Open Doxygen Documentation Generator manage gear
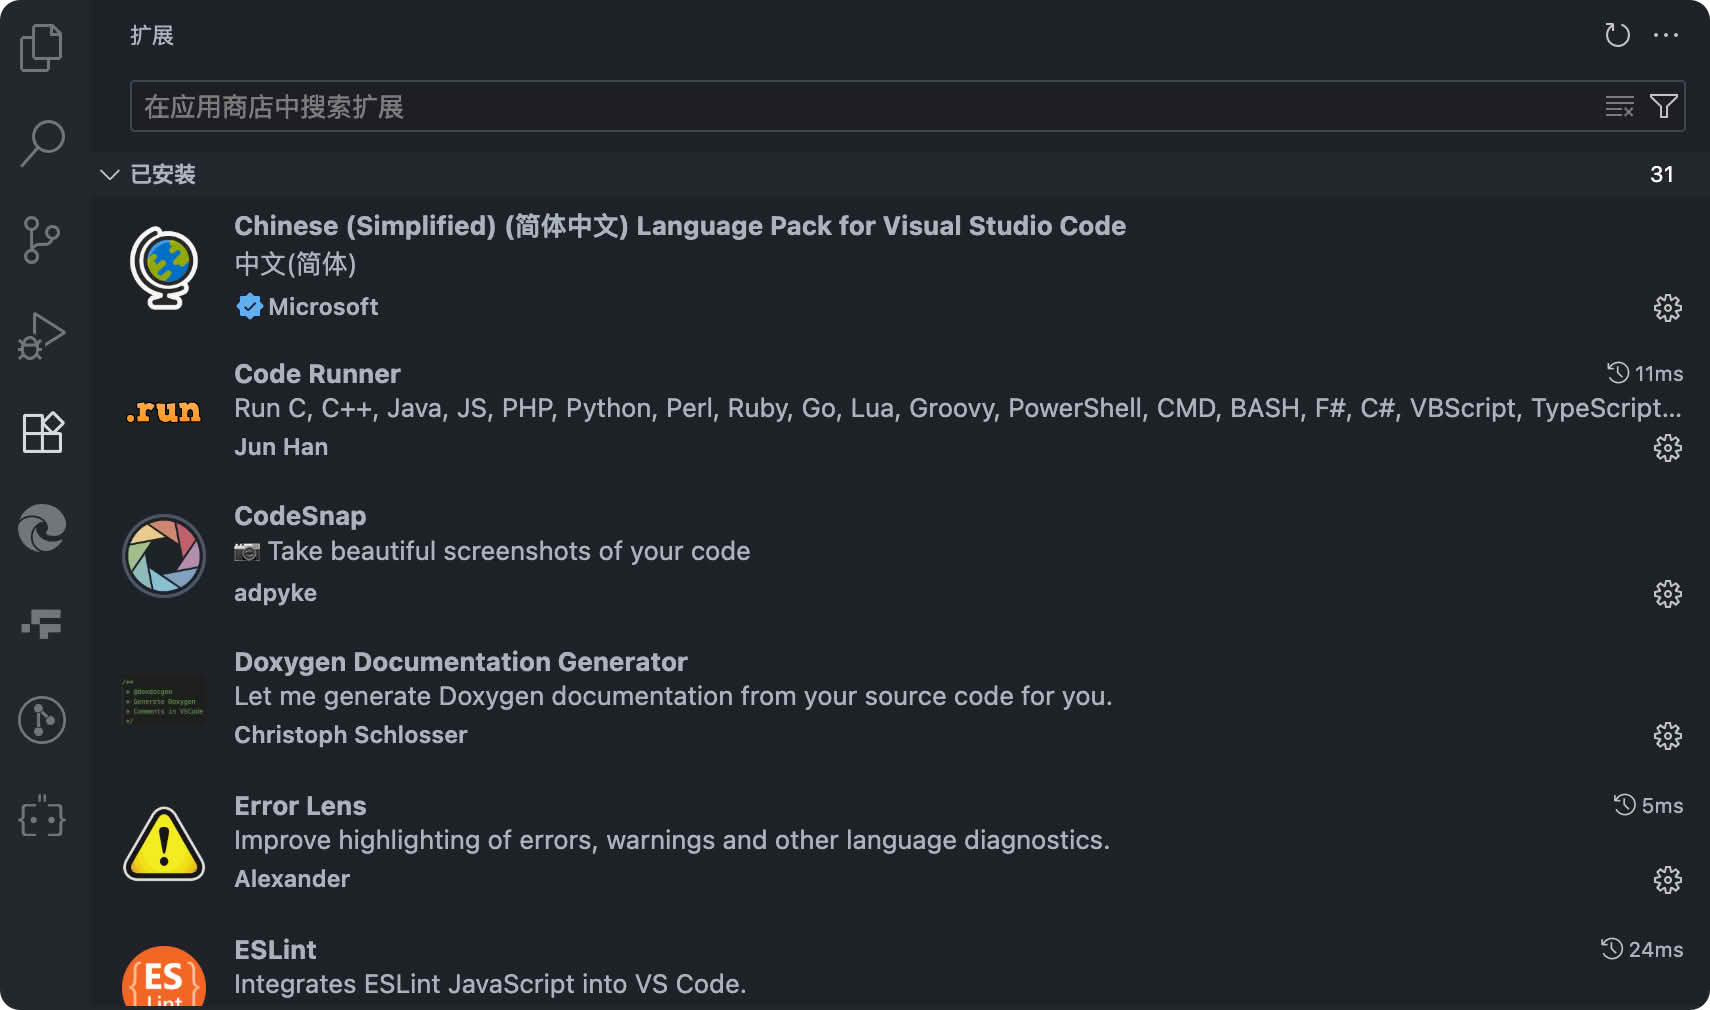This screenshot has width=1710, height=1010. pos(1667,736)
